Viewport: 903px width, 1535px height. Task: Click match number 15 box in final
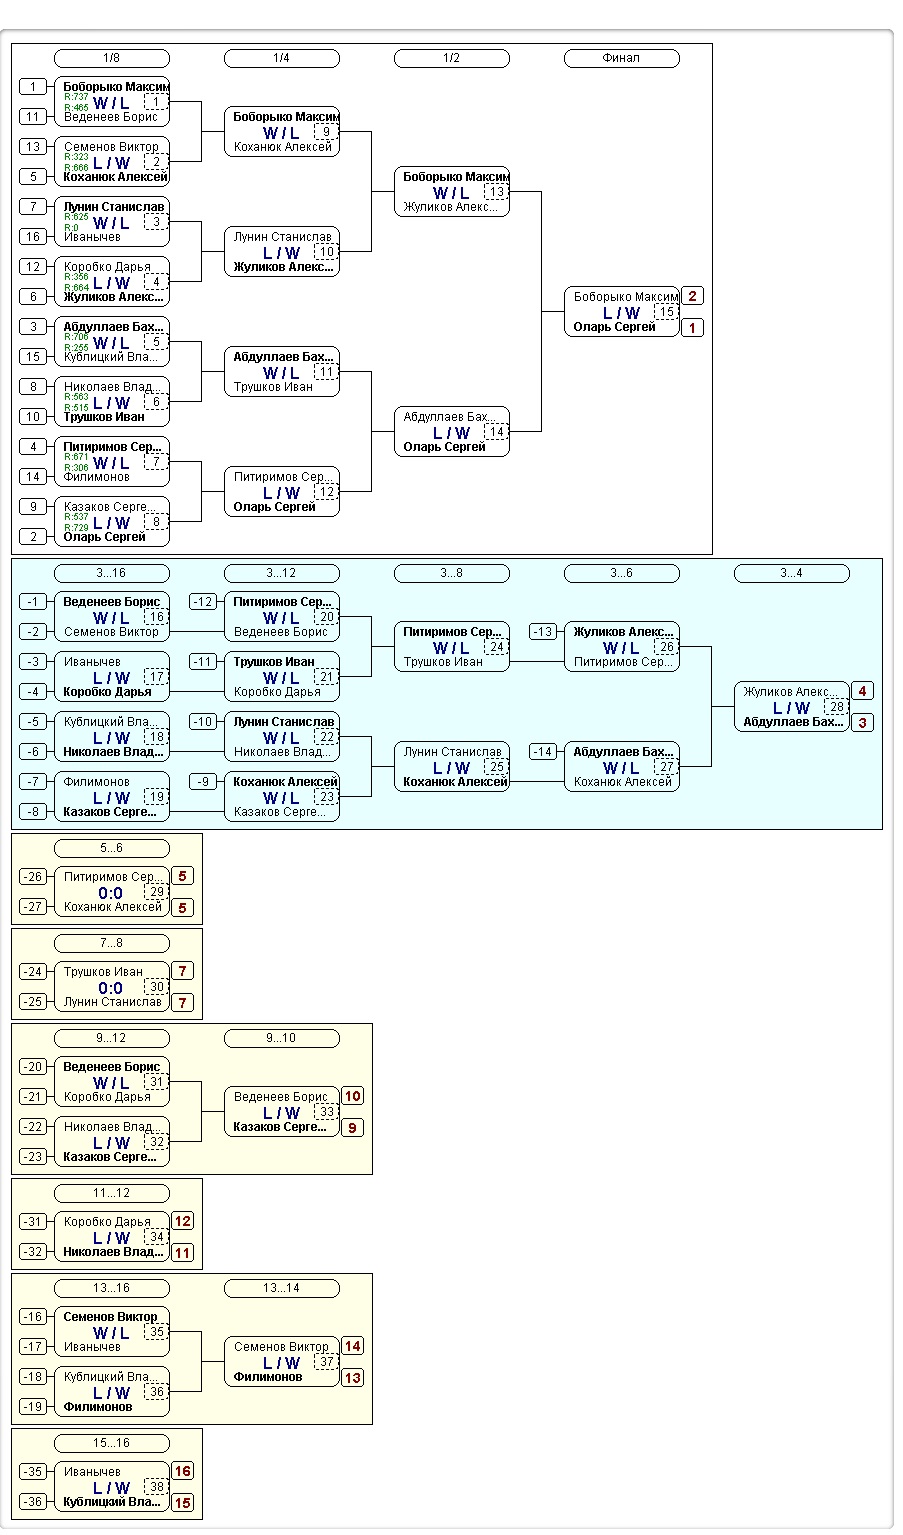(666, 312)
